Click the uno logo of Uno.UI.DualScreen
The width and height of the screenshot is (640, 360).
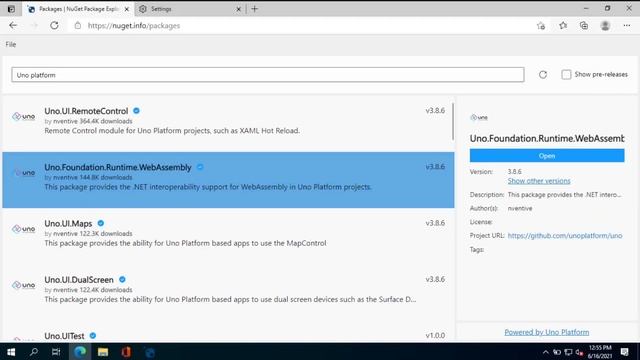pos(24,285)
